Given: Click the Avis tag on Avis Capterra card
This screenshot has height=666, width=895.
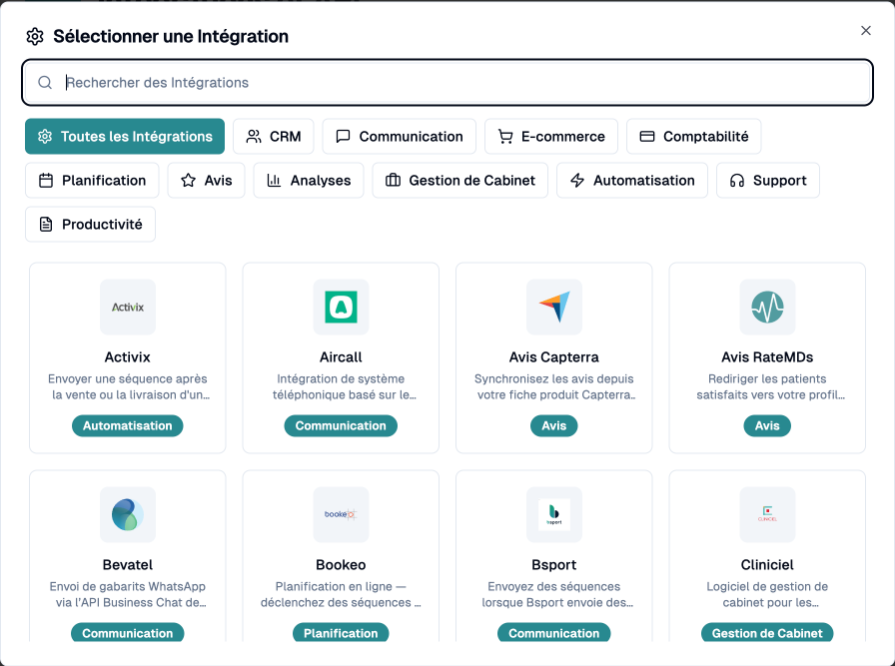Looking at the screenshot, I should pos(554,426).
